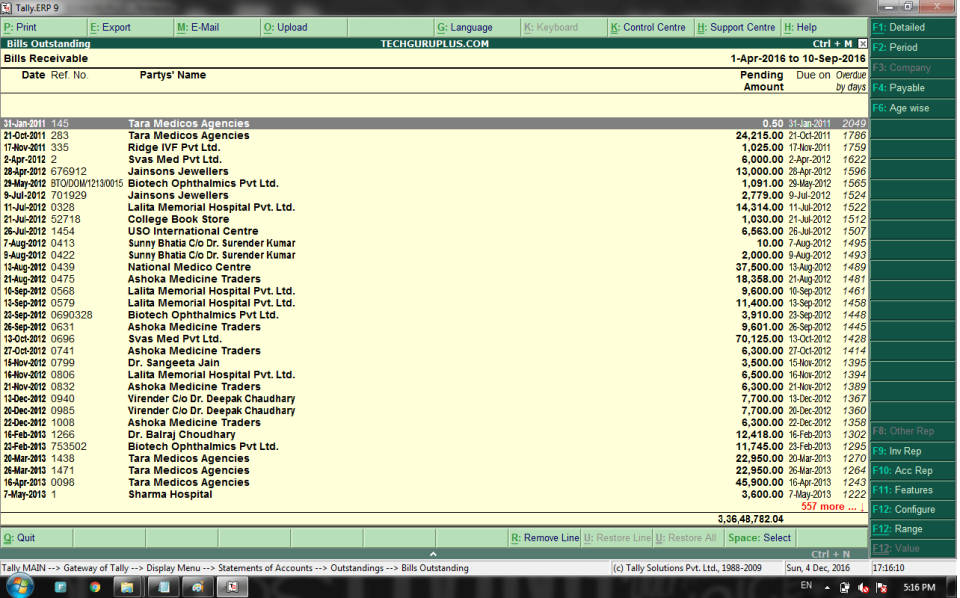This screenshot has height=598, width=960.
Task: Select Dr. Balraj Choudhary row
Action: [434, 435]
